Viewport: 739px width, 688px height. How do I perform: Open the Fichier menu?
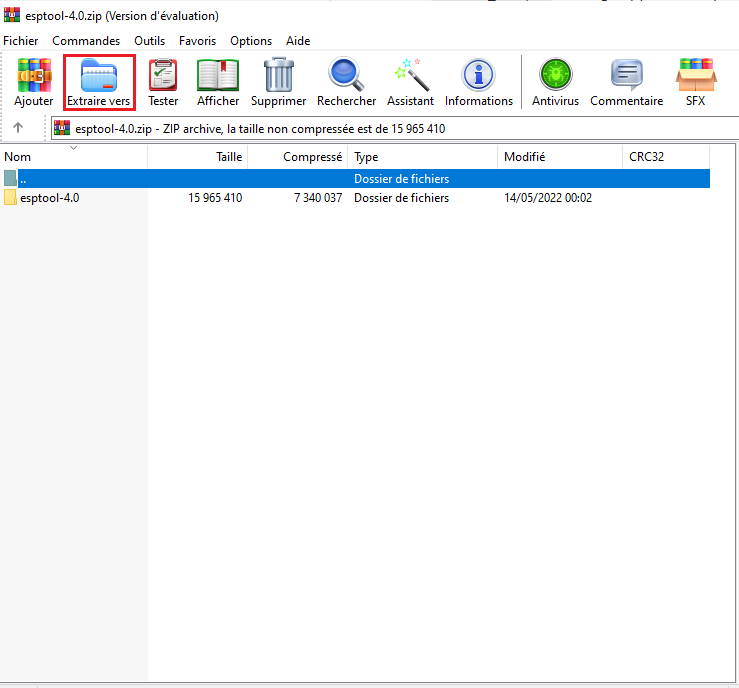20,41
